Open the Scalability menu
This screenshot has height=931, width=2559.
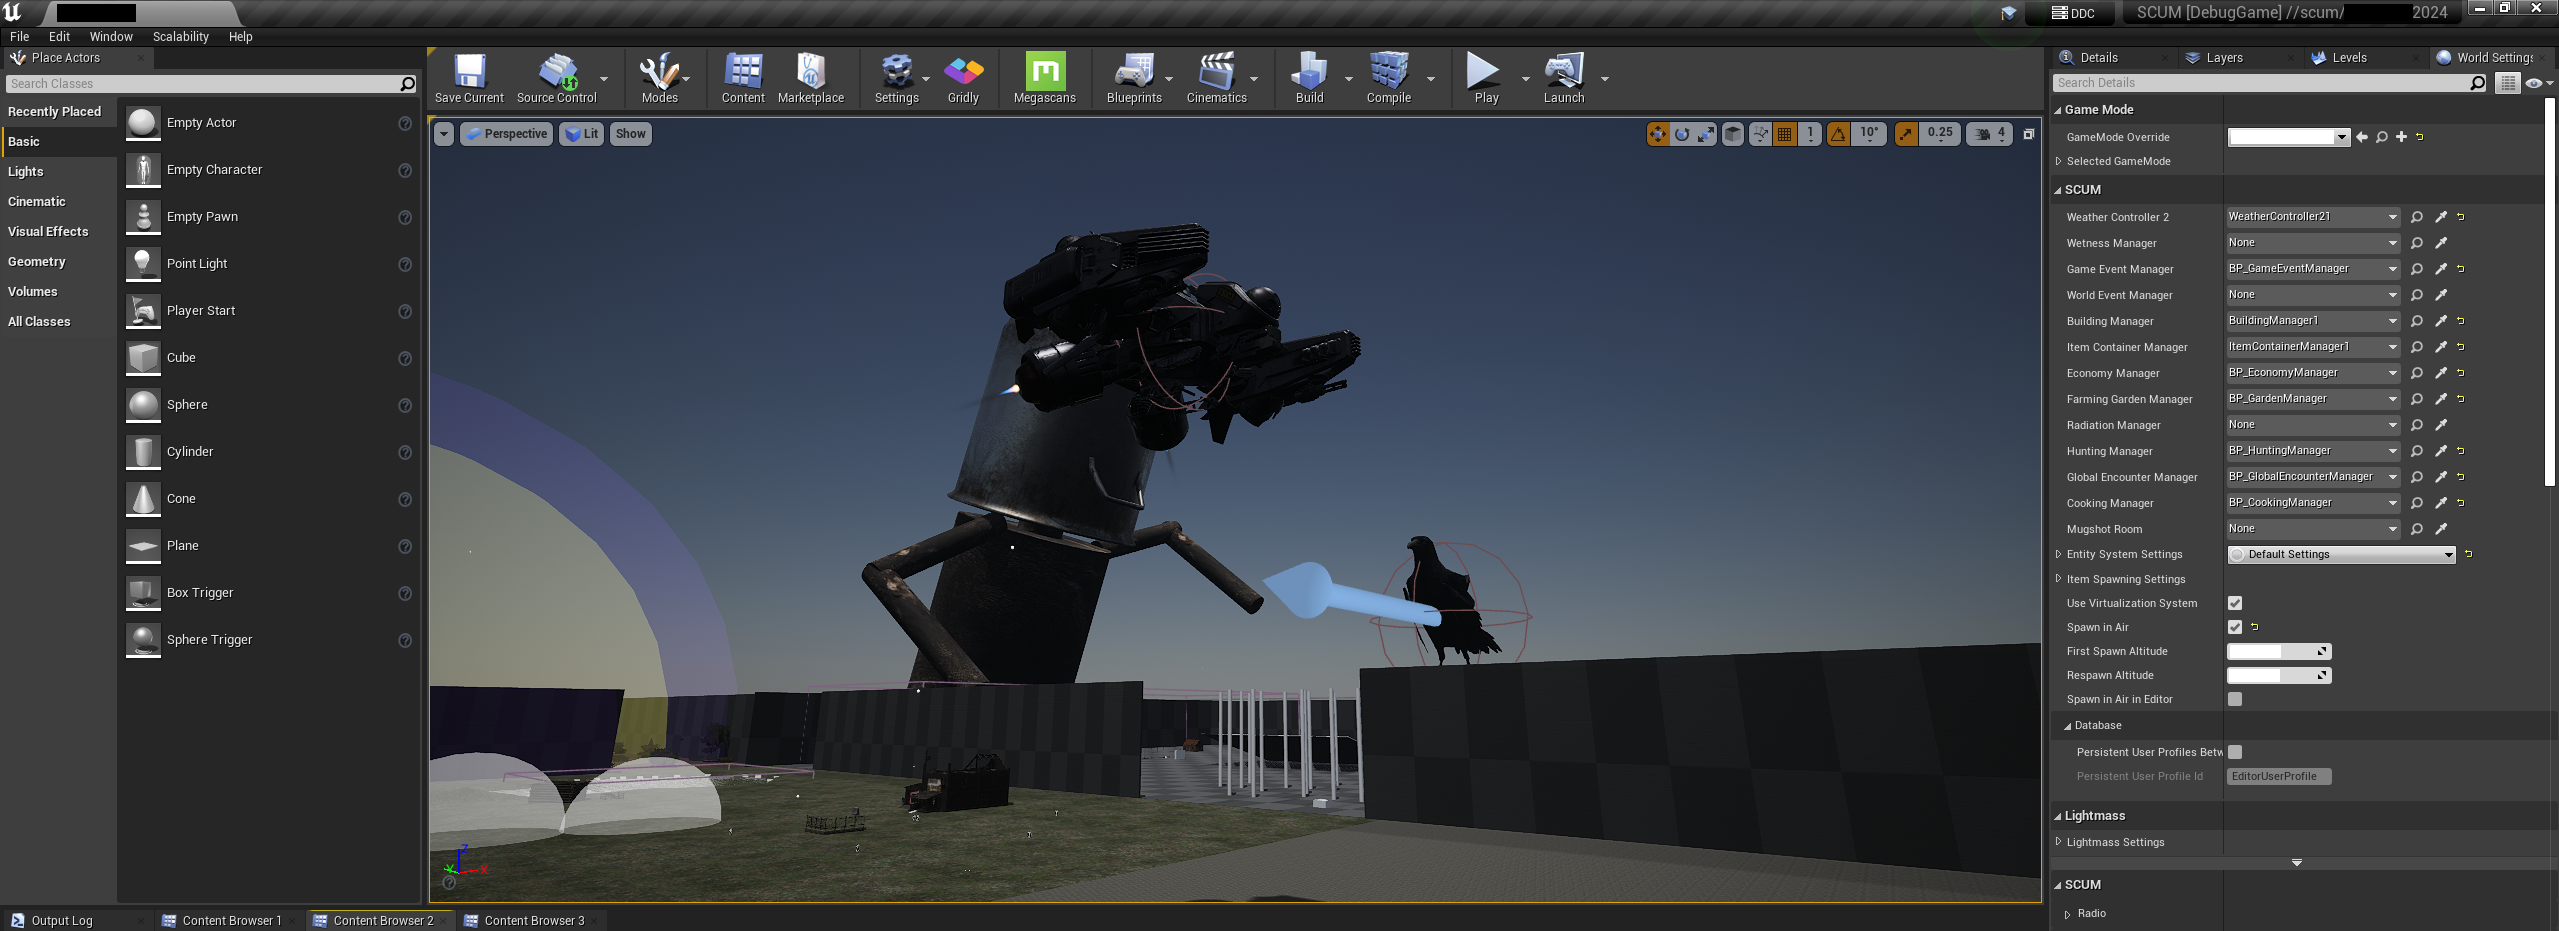point(180,37)
